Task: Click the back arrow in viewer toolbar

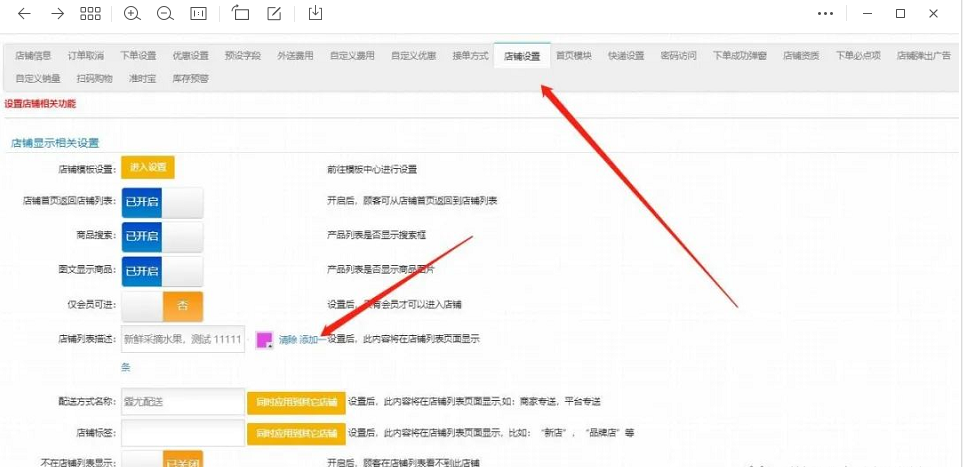Action: (x=25, y=14)
